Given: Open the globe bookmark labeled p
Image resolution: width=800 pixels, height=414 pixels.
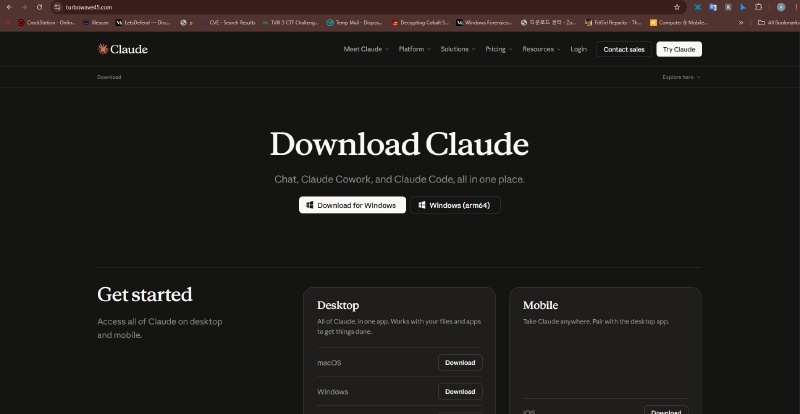Looking at the screenshot, I should 186,22.
